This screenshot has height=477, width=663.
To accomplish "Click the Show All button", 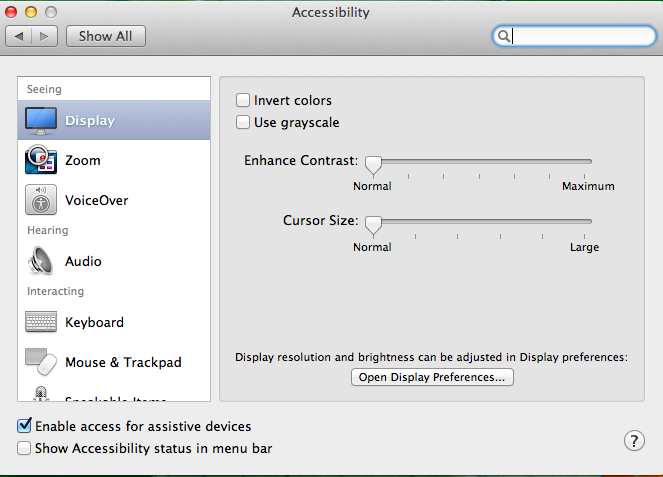I will (x=106, y=36).
